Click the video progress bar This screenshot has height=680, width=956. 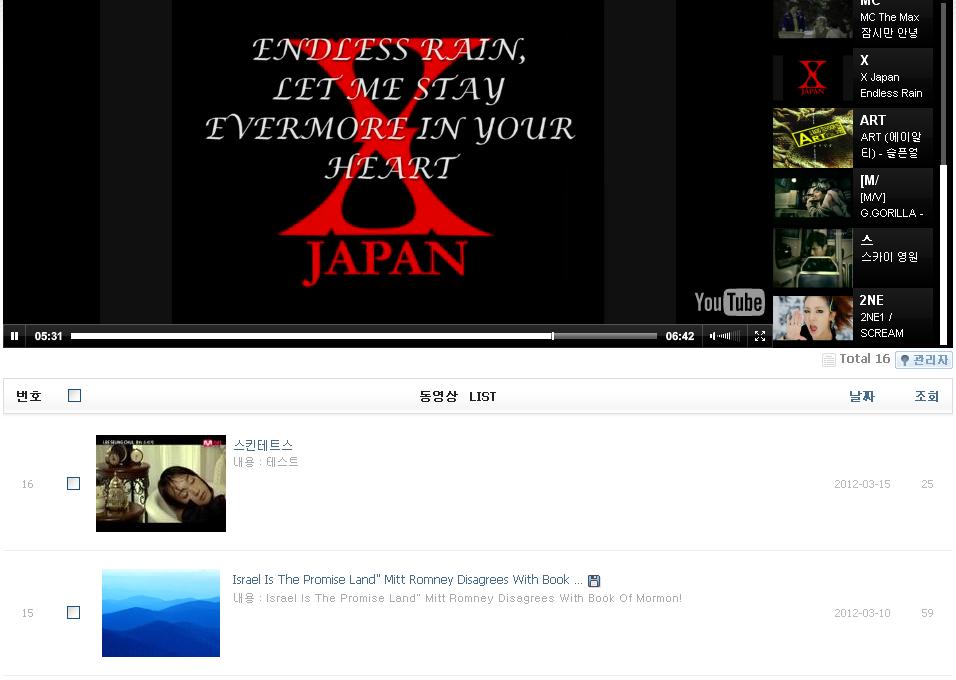click(x=363, y=336)
